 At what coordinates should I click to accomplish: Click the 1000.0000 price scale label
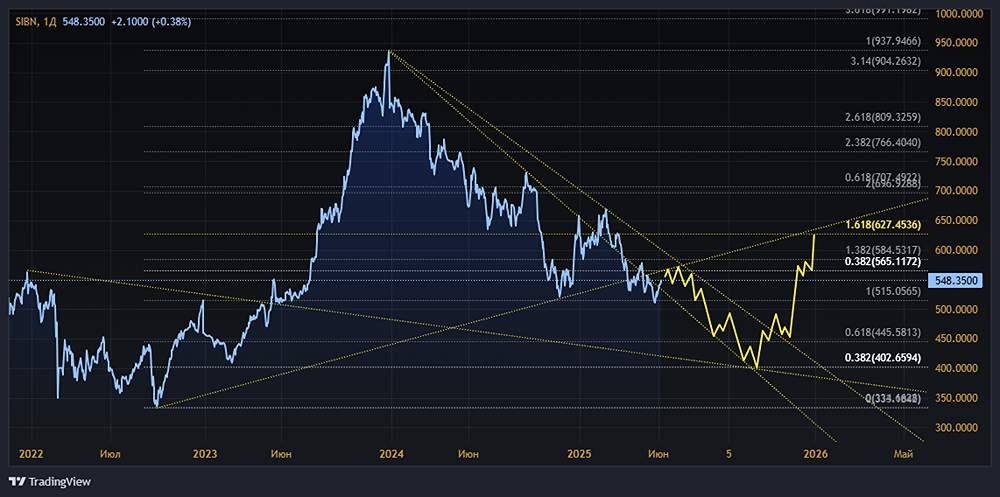click(958, 14)
